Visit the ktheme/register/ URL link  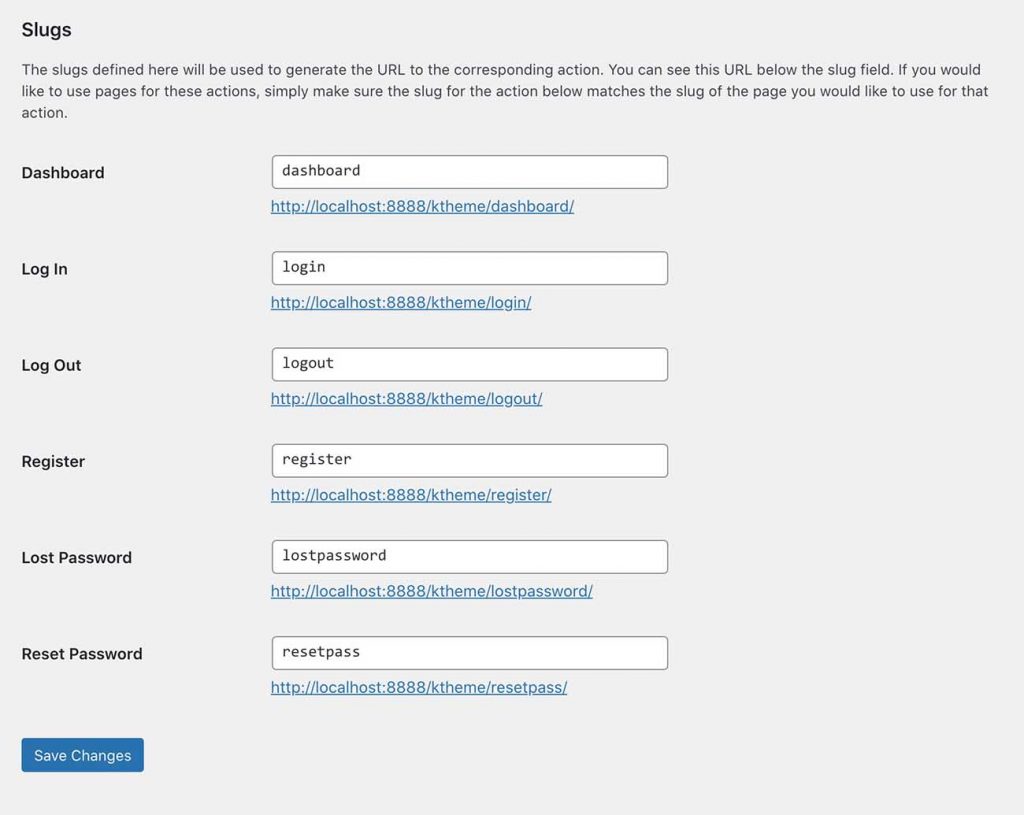411,495
